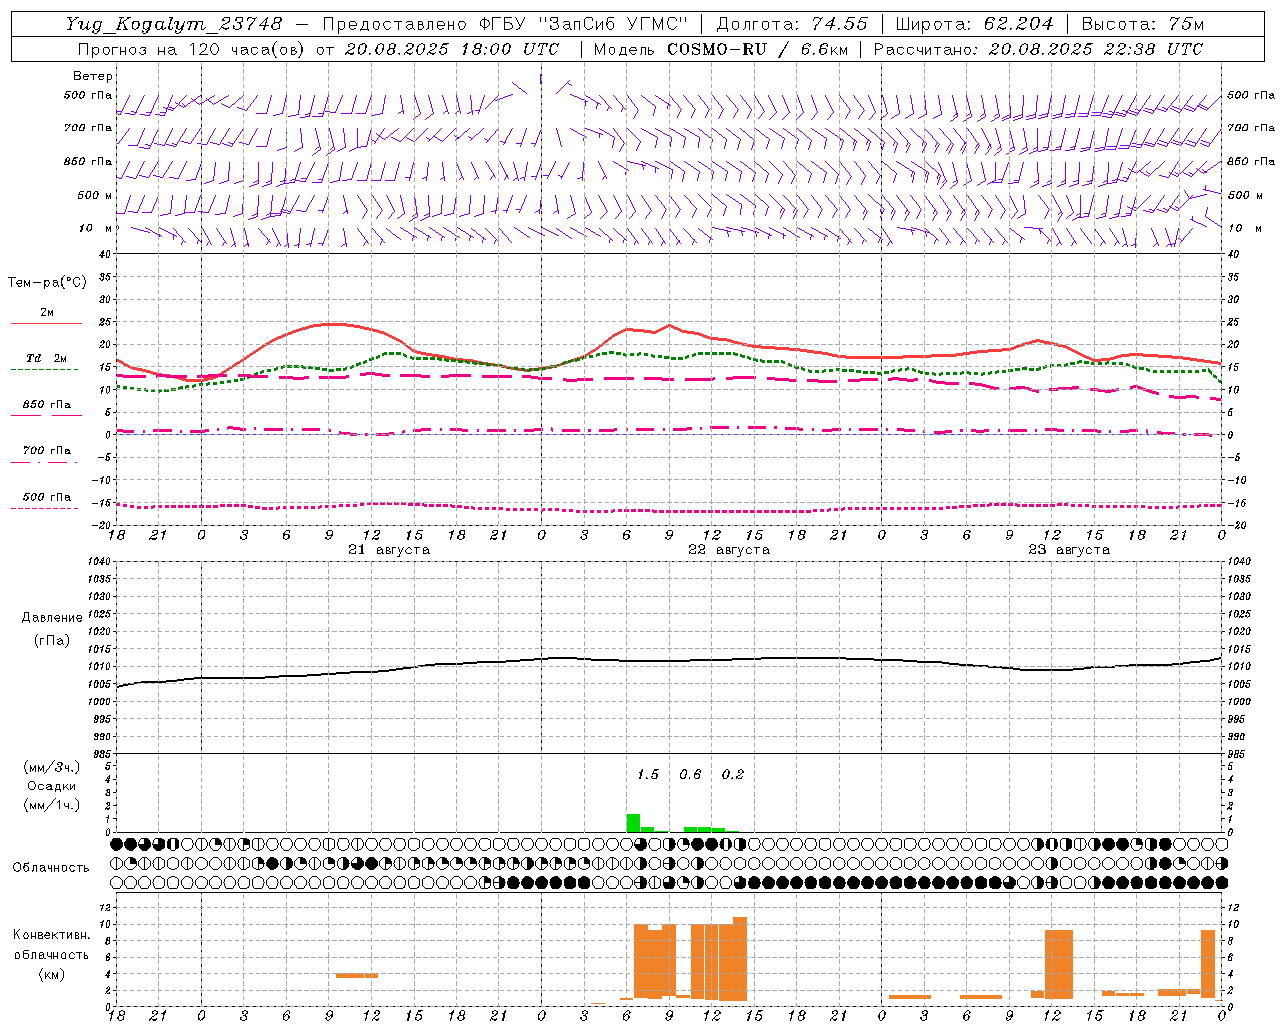Click the orange convective bar on 21 августа
Screen dimensions: 1280x1024
(357, 975)
